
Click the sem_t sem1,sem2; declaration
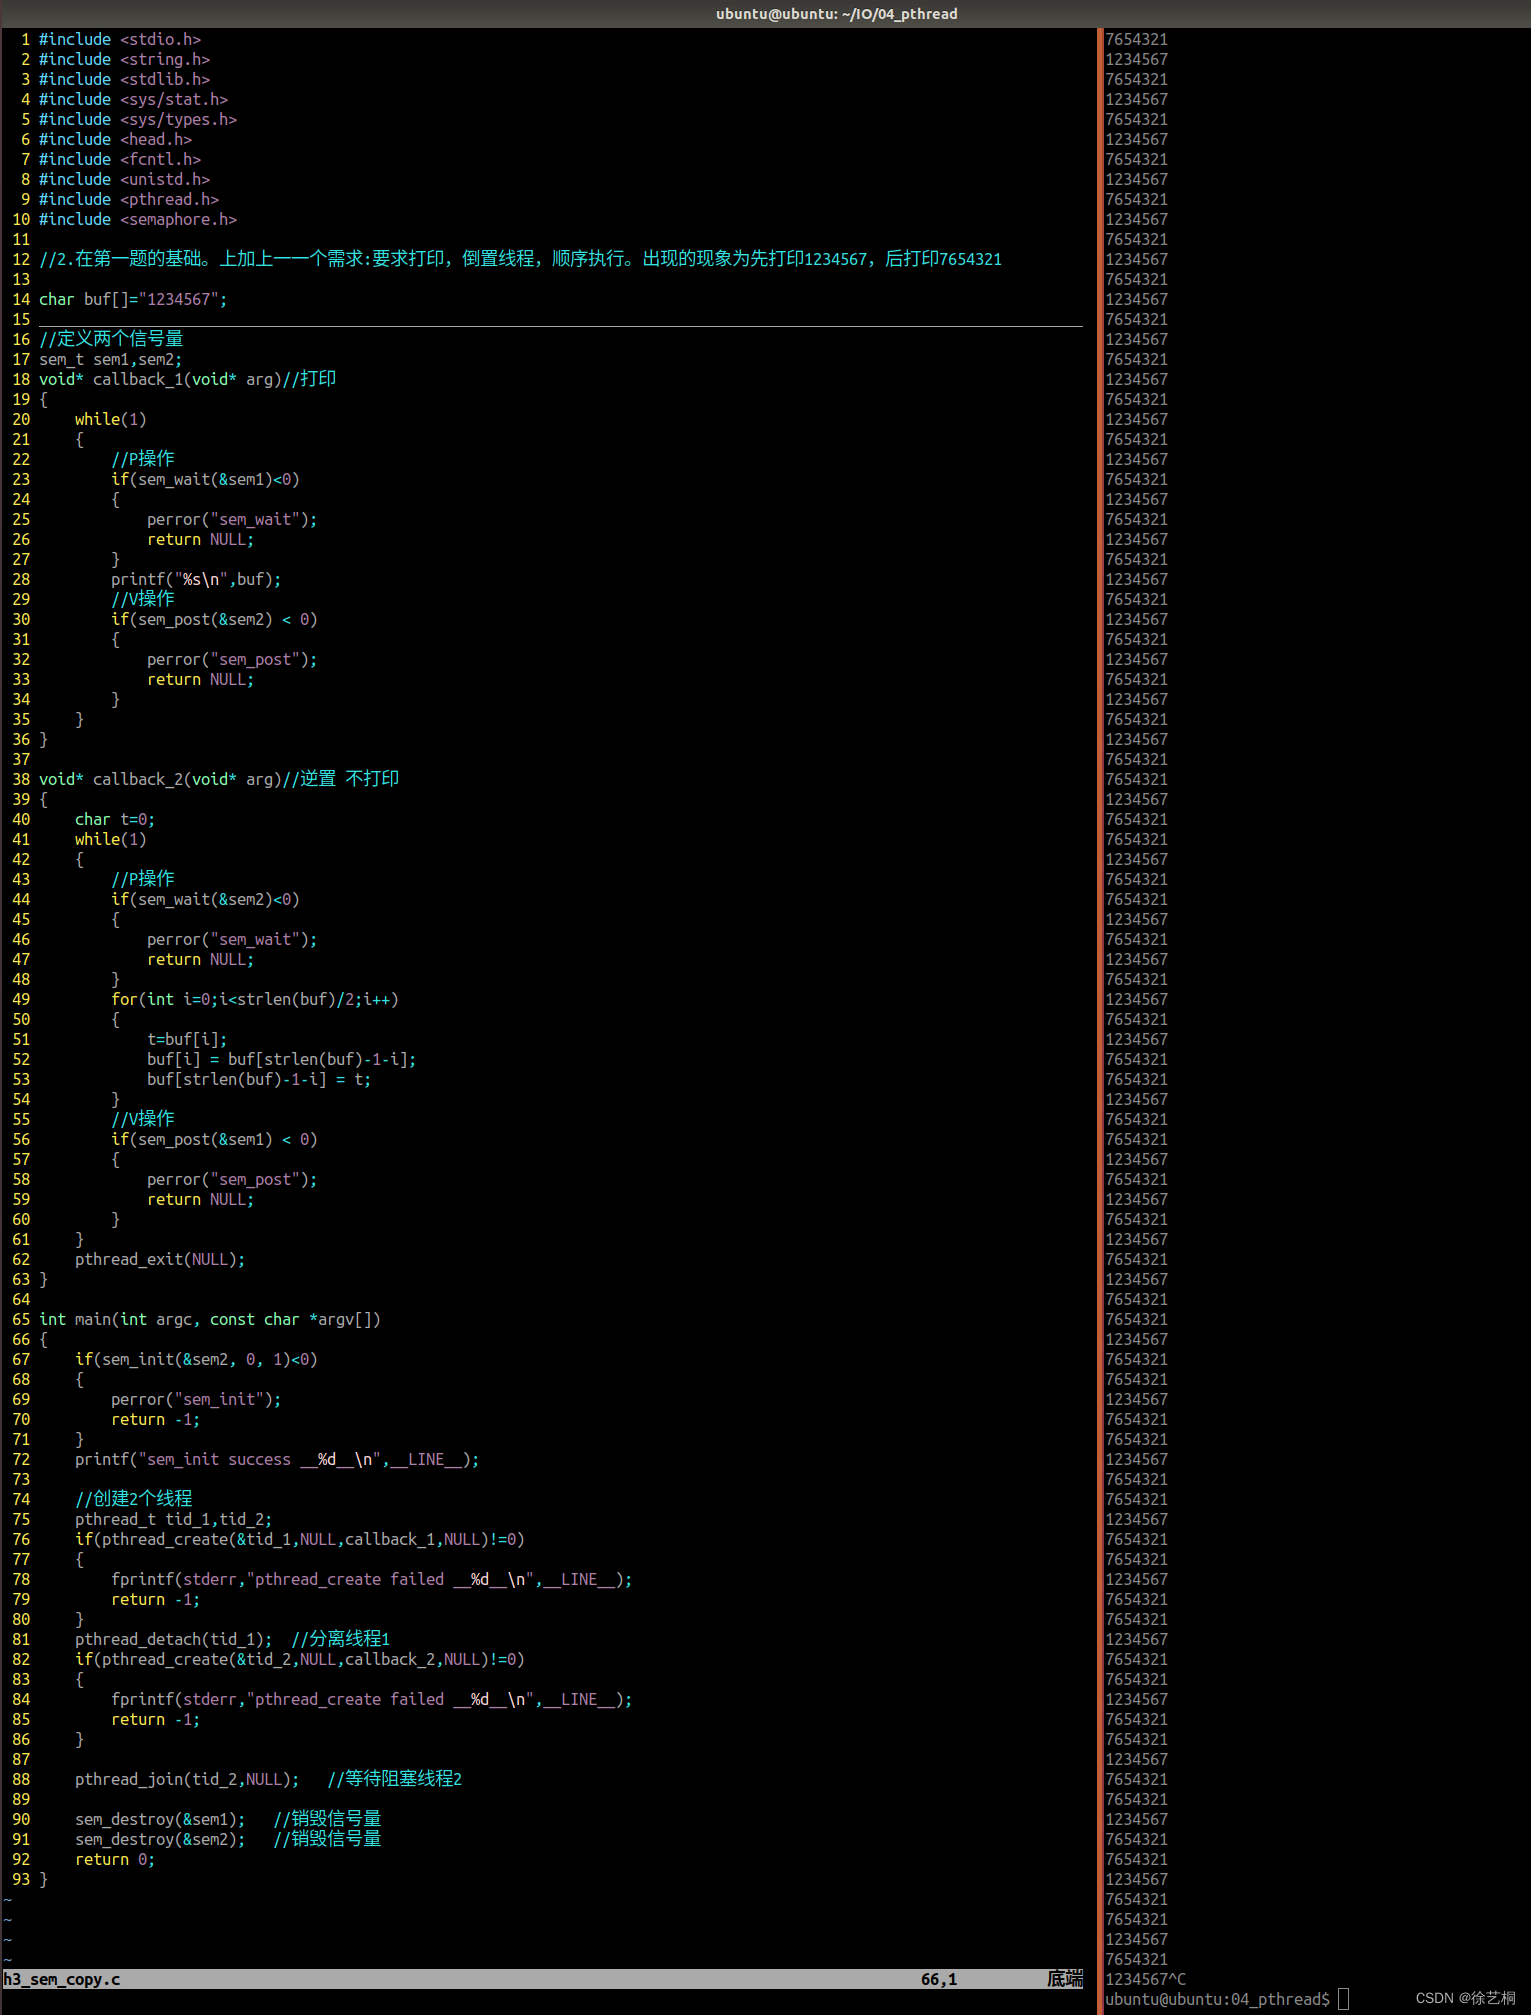[110, 359]
